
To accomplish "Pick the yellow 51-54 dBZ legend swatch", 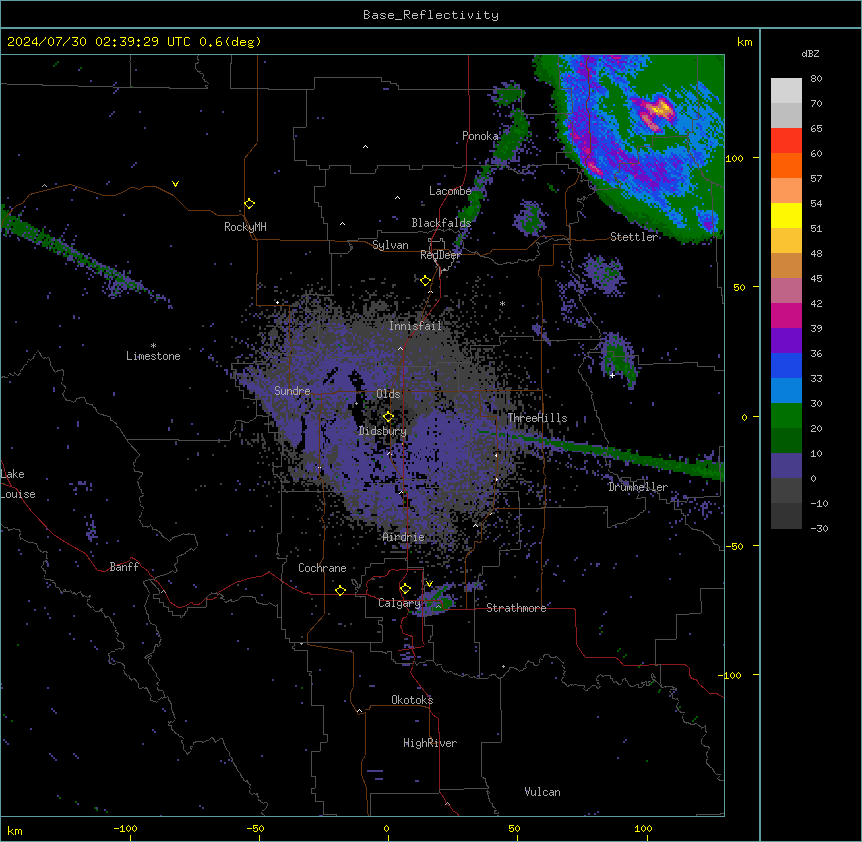I will tap(786, 215).
